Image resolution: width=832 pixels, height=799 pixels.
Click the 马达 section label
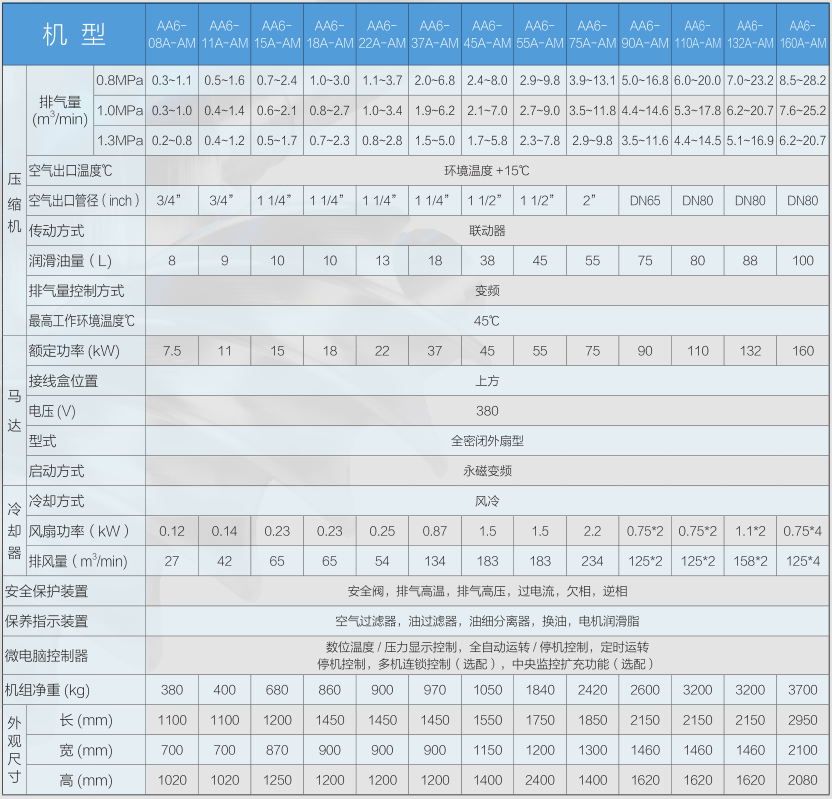coord(14,410)
